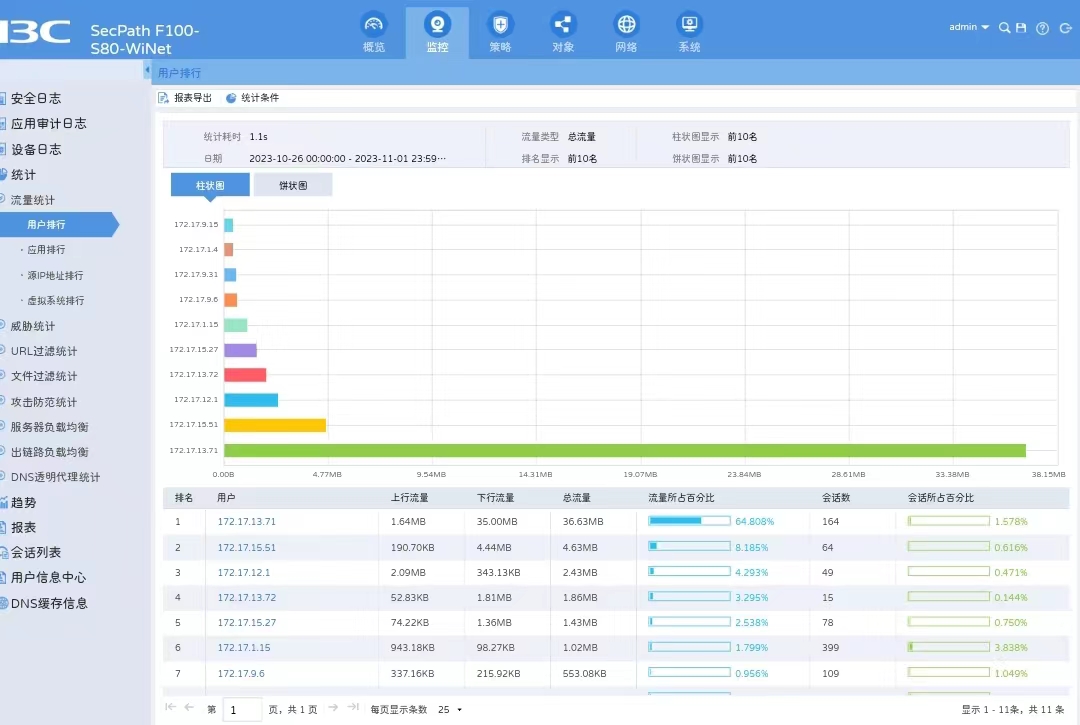Click the page number input field
Screen dimensions: 1080x725
tap(242, 709)
